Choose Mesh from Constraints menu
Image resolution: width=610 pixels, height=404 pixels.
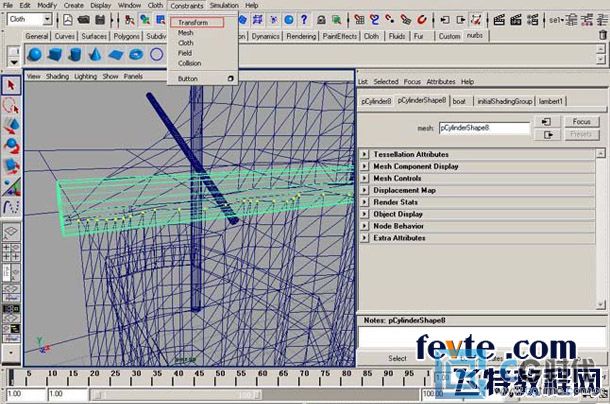[186, 33]
